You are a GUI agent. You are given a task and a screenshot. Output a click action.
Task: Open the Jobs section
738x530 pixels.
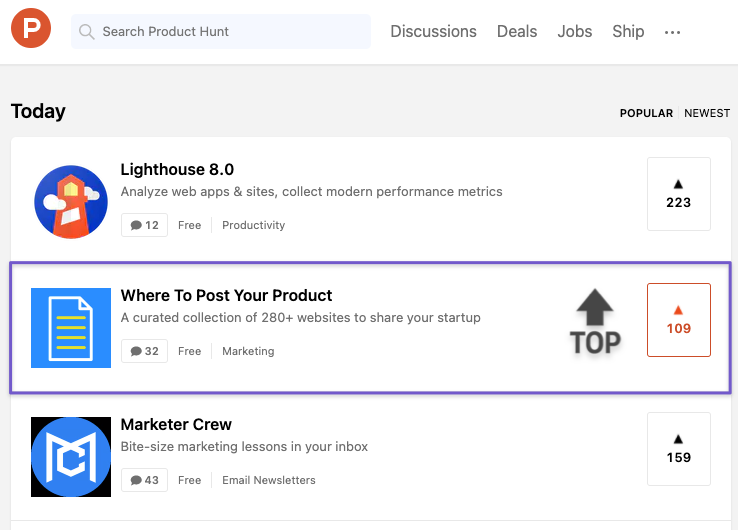coord(575,32)
